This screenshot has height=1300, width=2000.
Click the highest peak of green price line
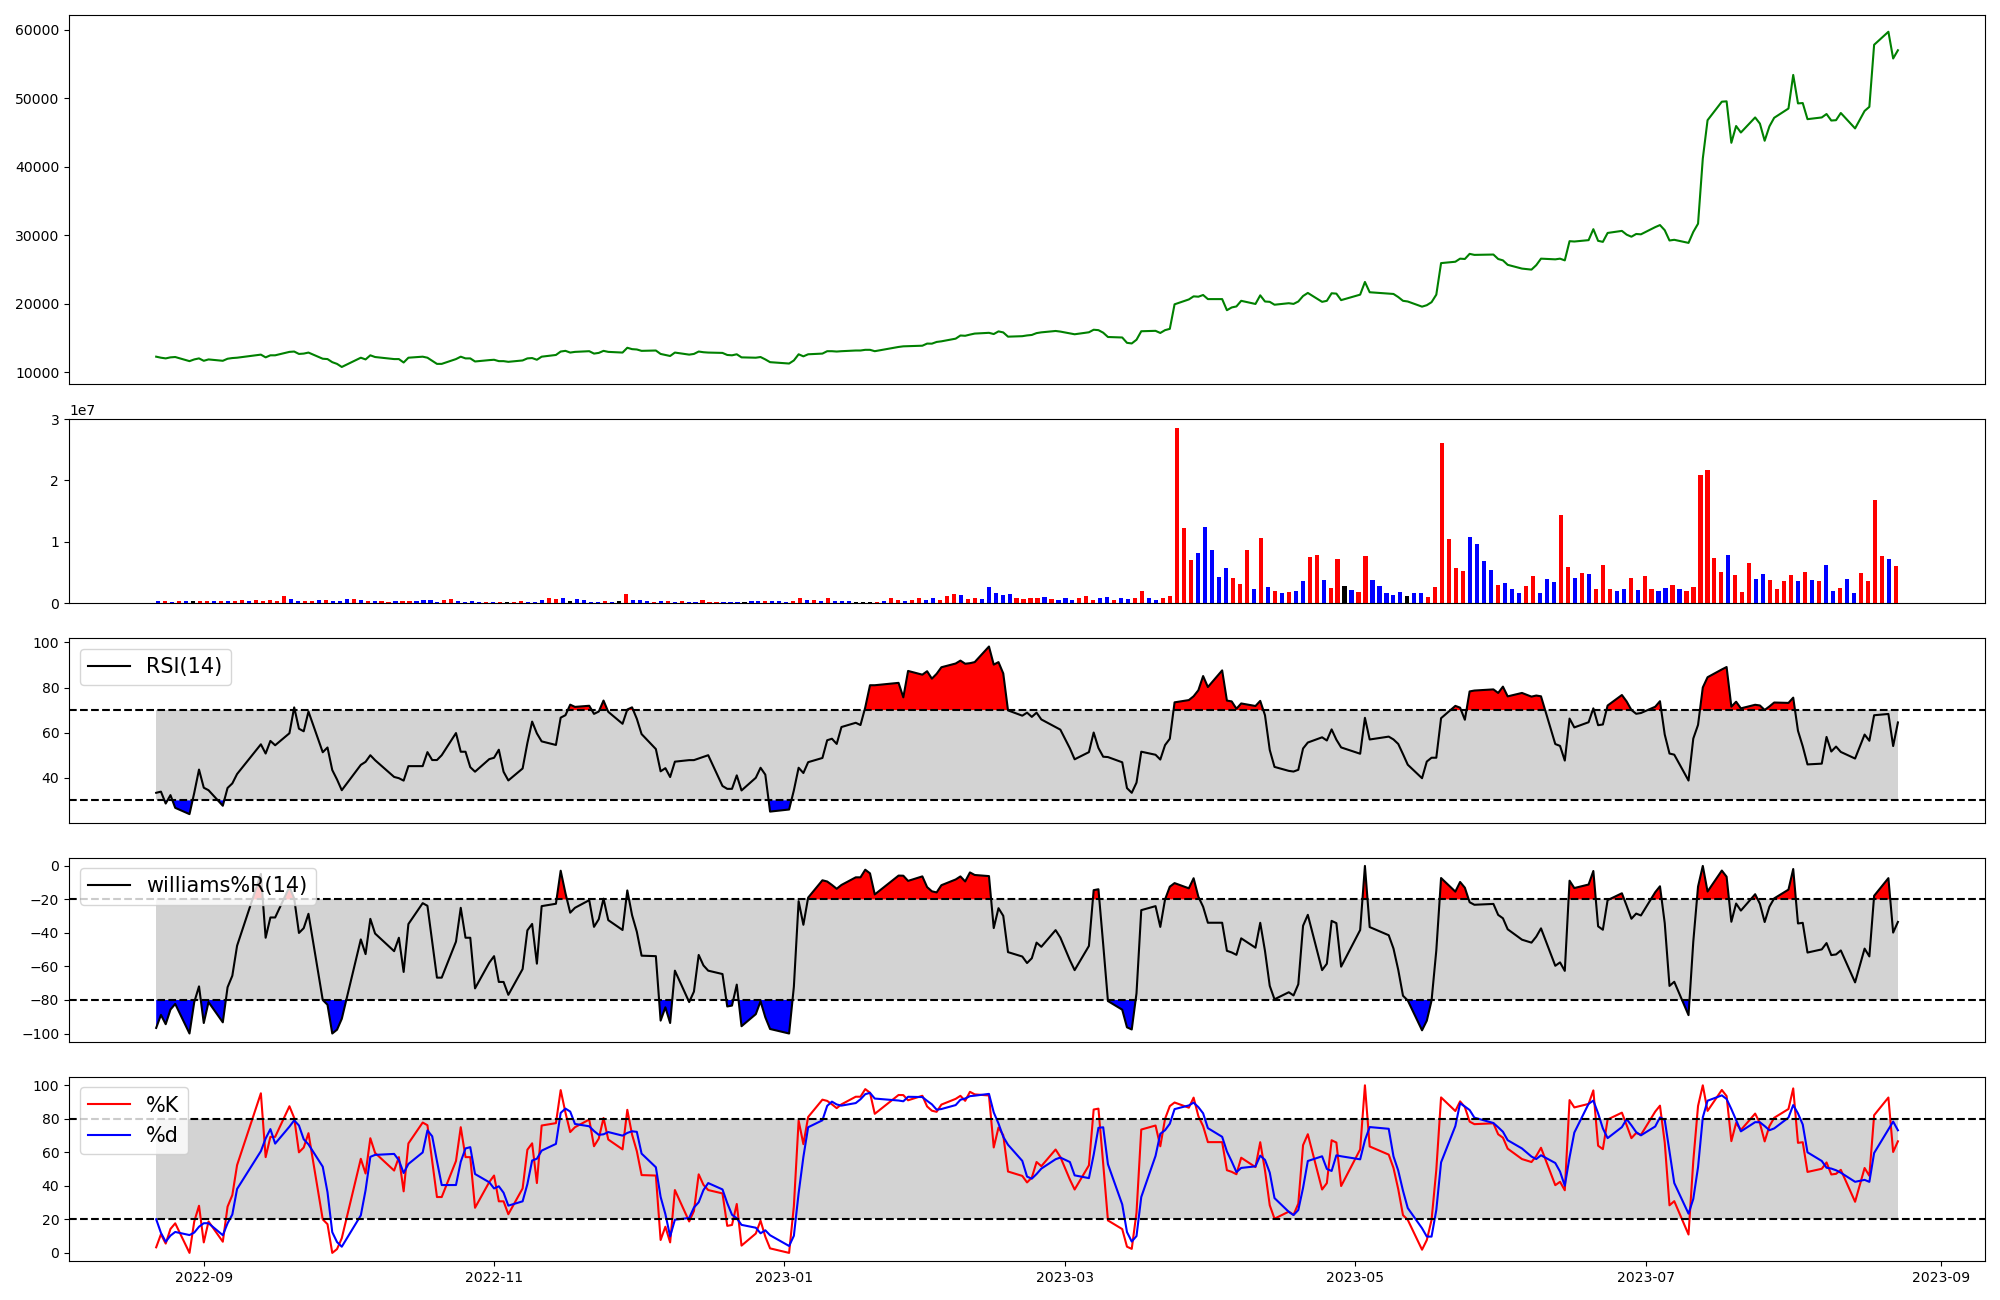click(x=1887, y=33)
